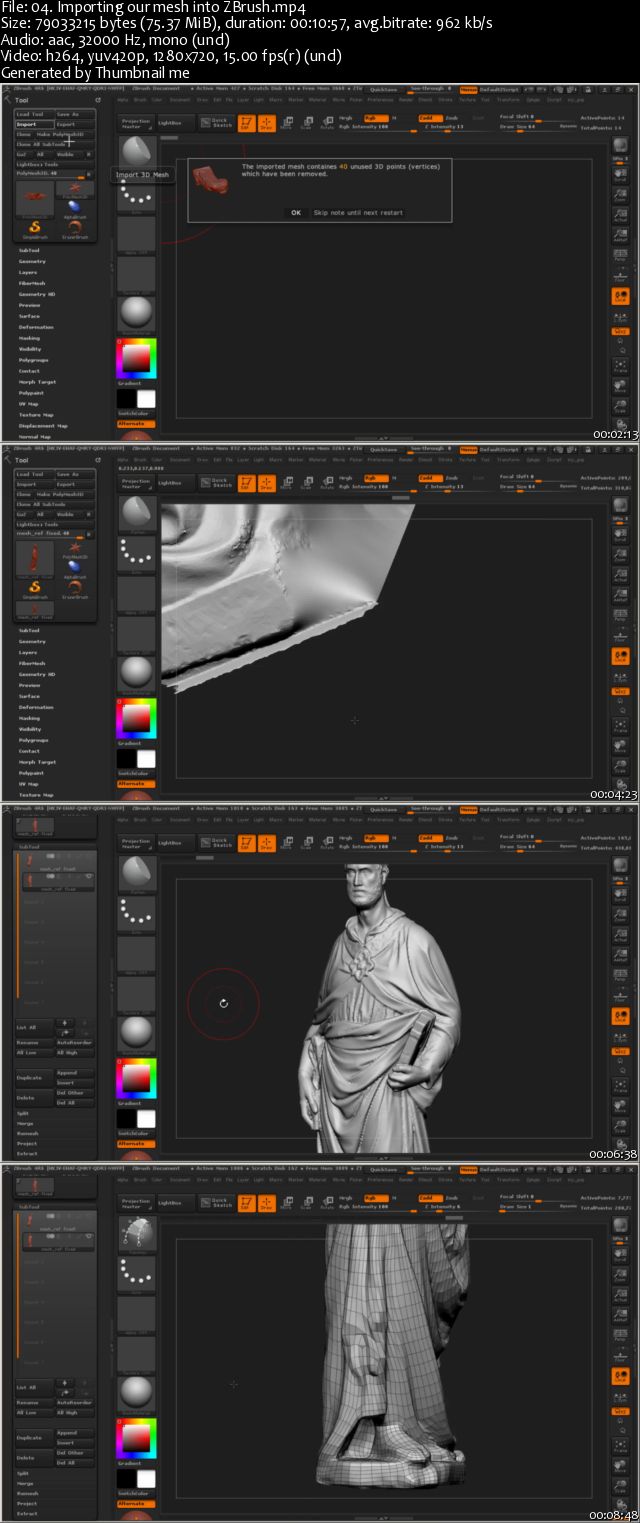Open the Render menu in 00:04:23 frame
The height and width of the screenshot is (1523, 640).
point(407,460)
